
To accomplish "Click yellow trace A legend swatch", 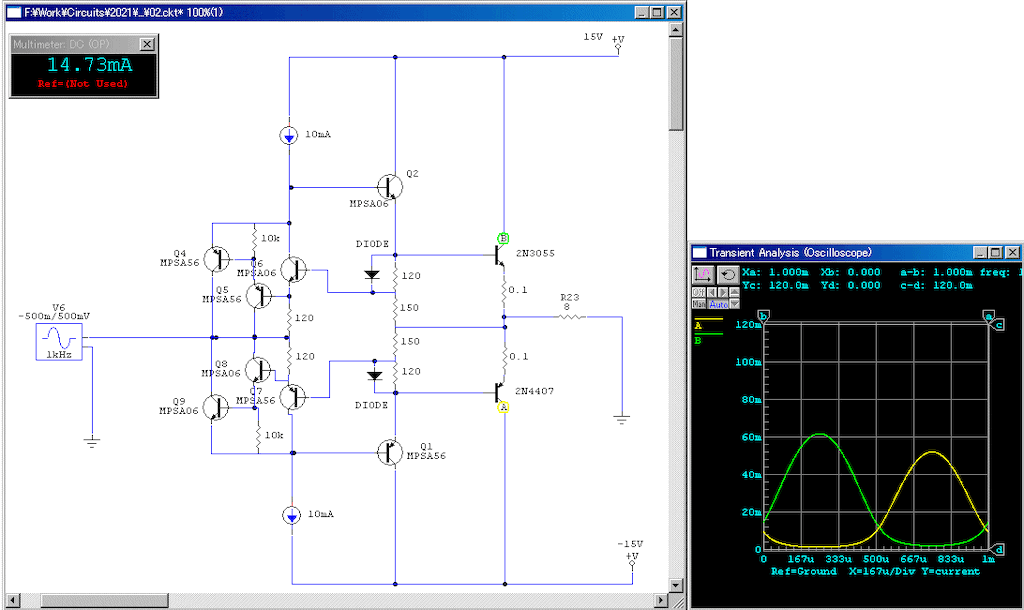I will (708, 319).
